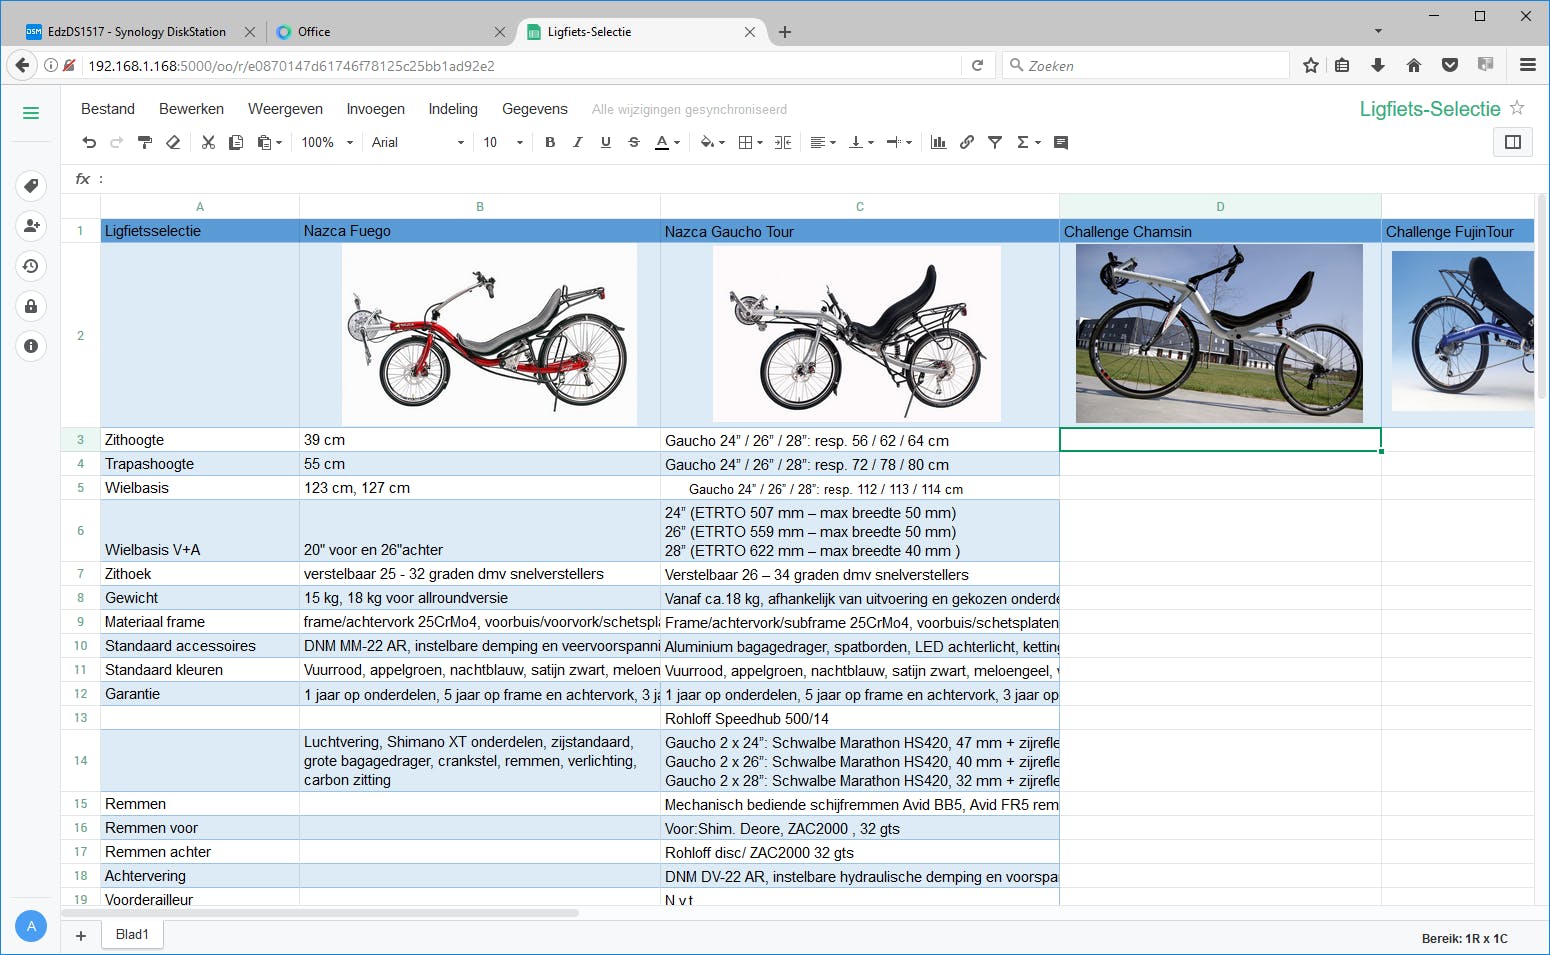The height and width of the screenshot is (955, 1550).
Task: Click the clear format eraser icon
Action: click(x=173, y=142)
